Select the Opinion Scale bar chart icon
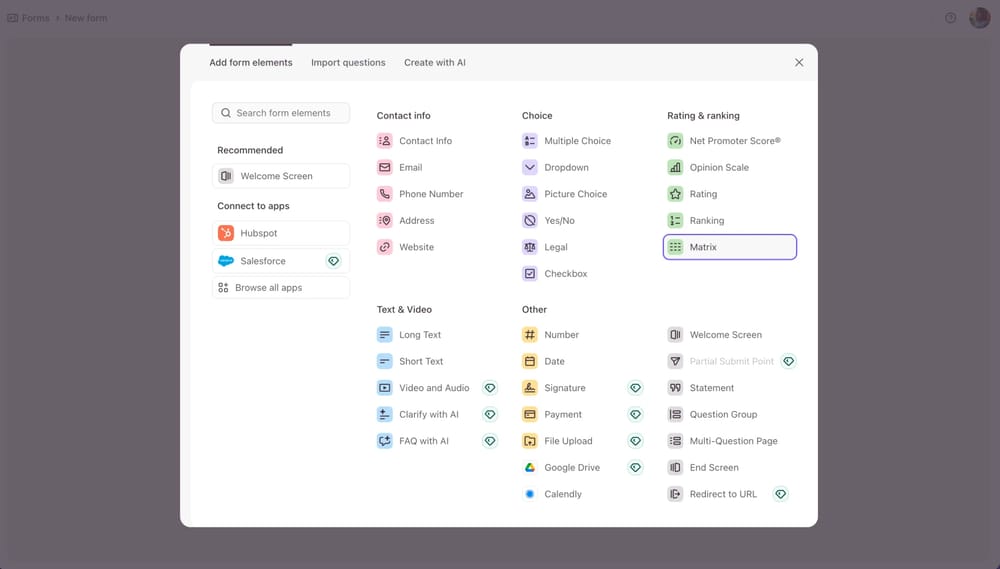Screen dimensions: 1000x569 (675, 168)
